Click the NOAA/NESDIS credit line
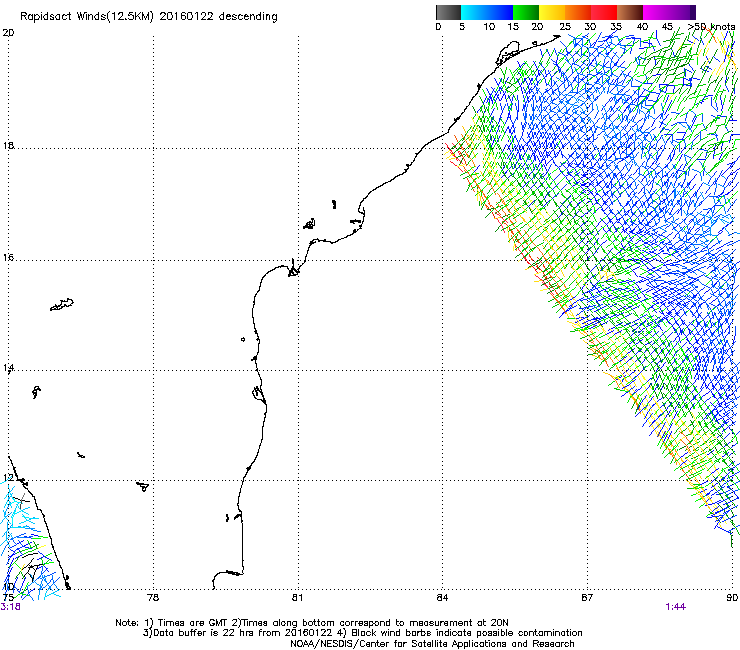 pos(432,644)
